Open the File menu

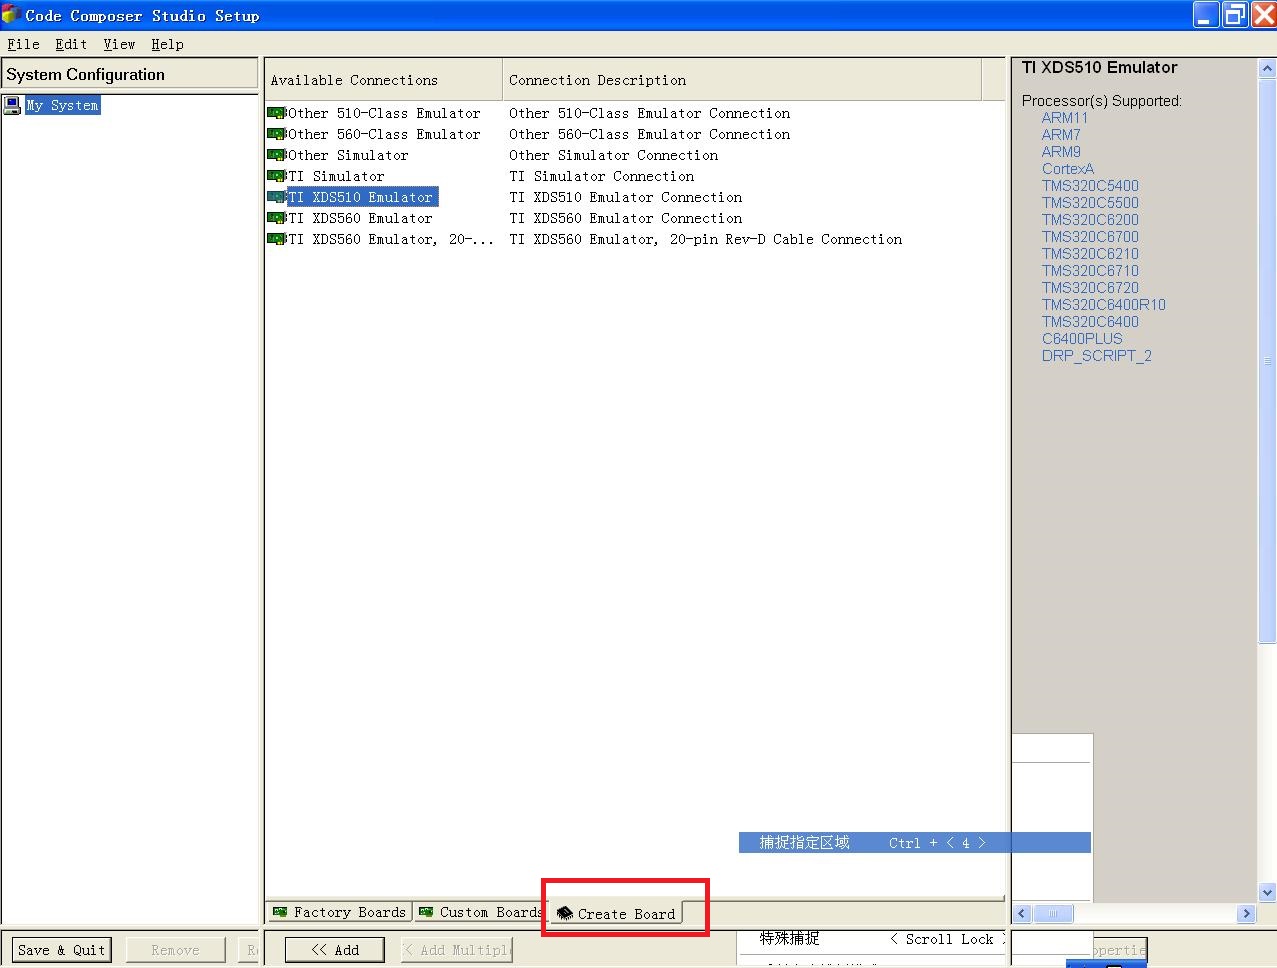point(23,44)
